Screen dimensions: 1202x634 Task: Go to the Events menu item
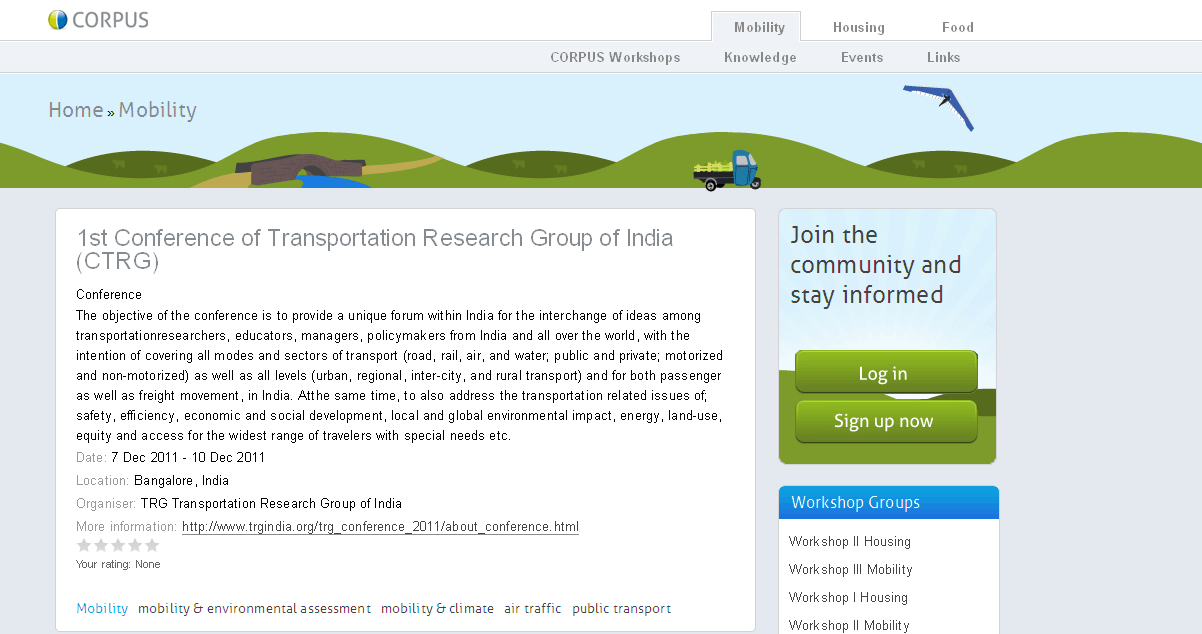[861, 57]
